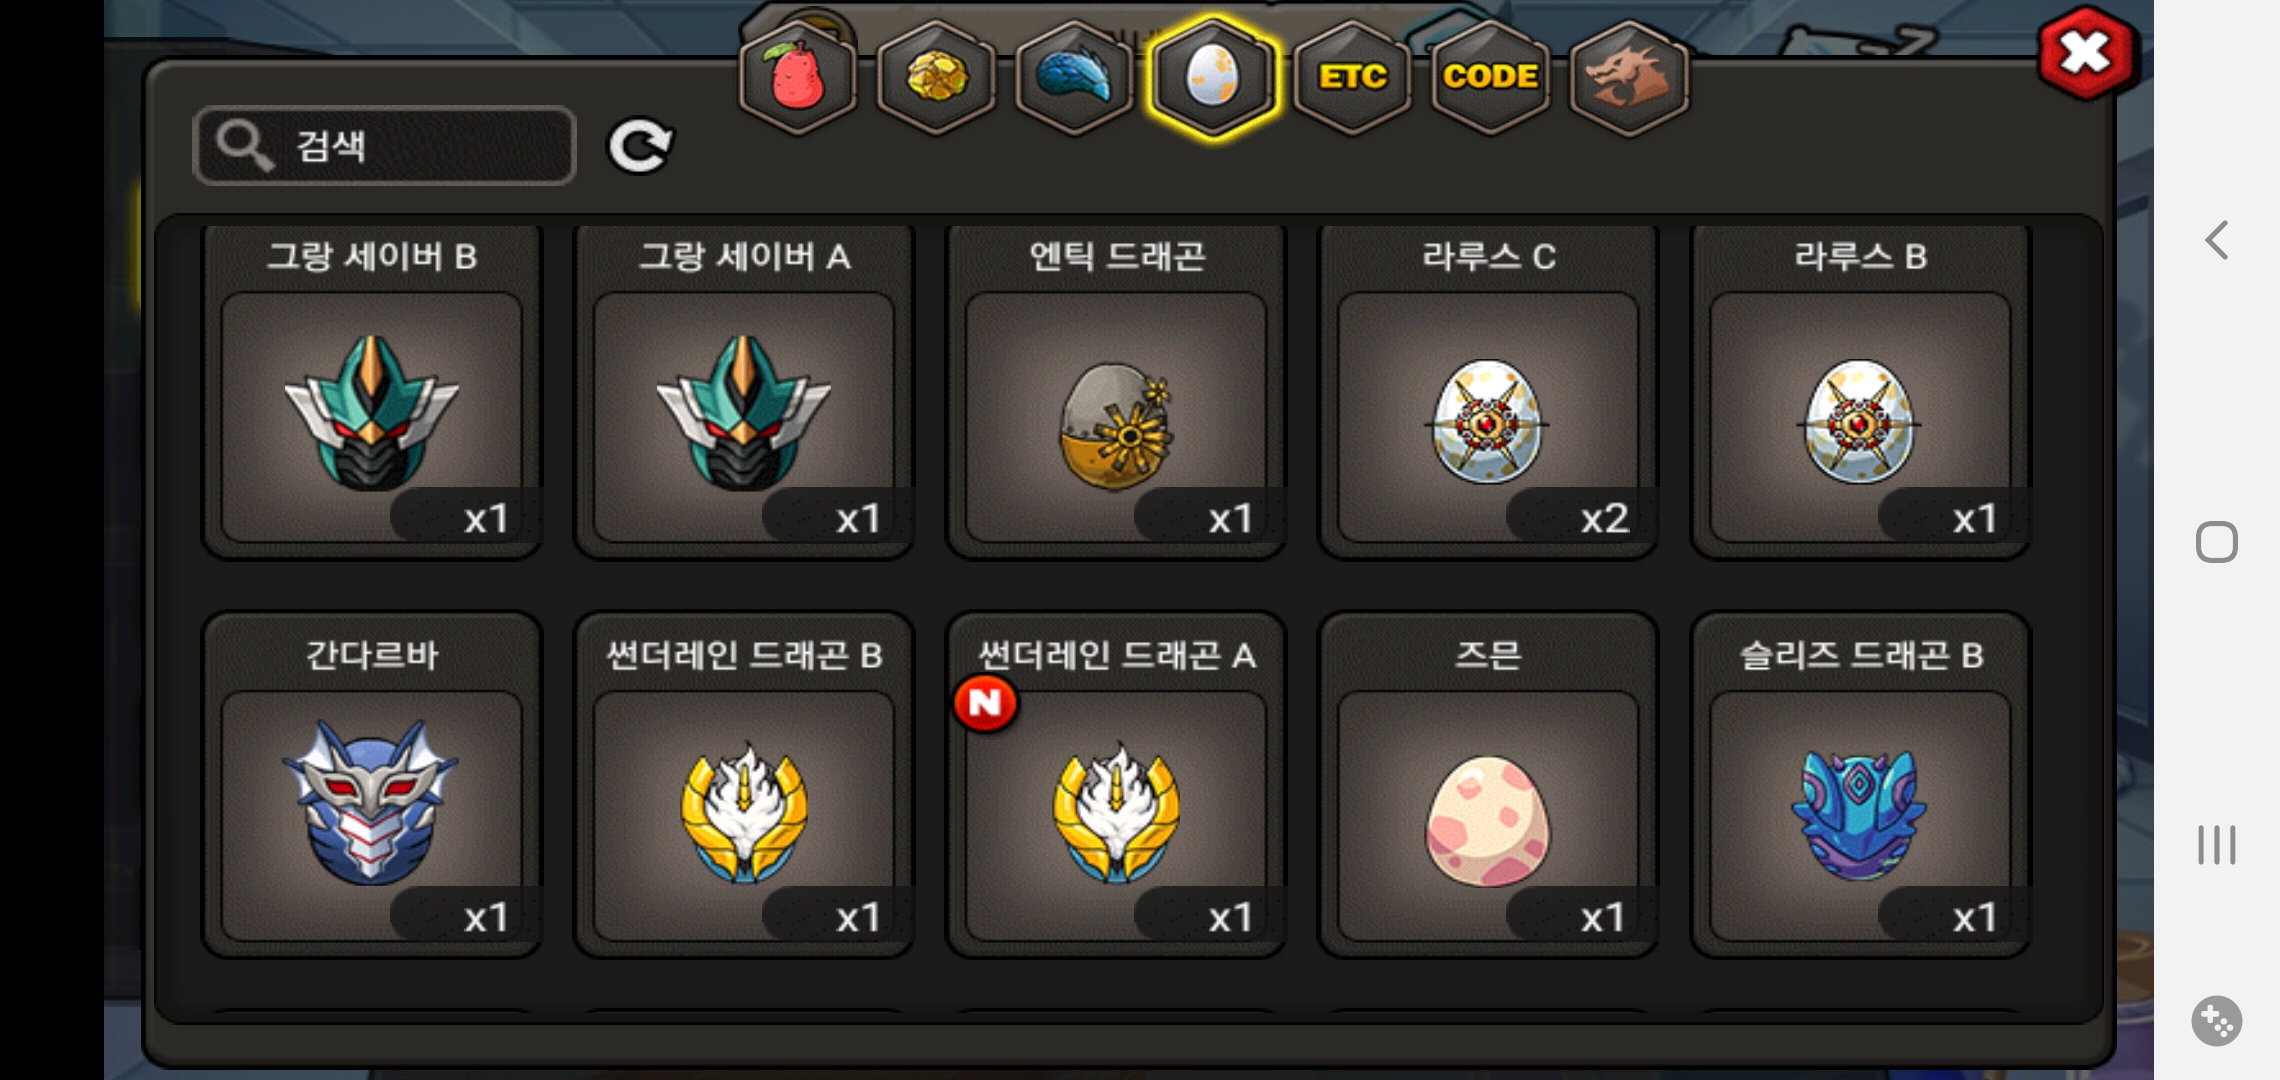This screenshot has width=2280, height=1080.
Task: Select the gold nugget category tab
Action: [936, 77]
